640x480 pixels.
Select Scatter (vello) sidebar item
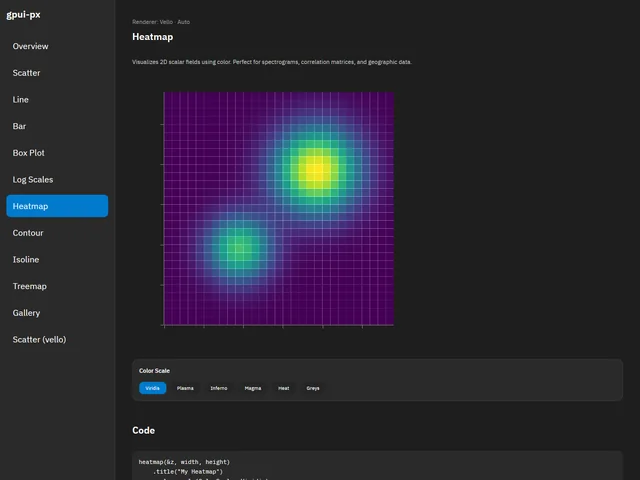click(x=57, y=340)
